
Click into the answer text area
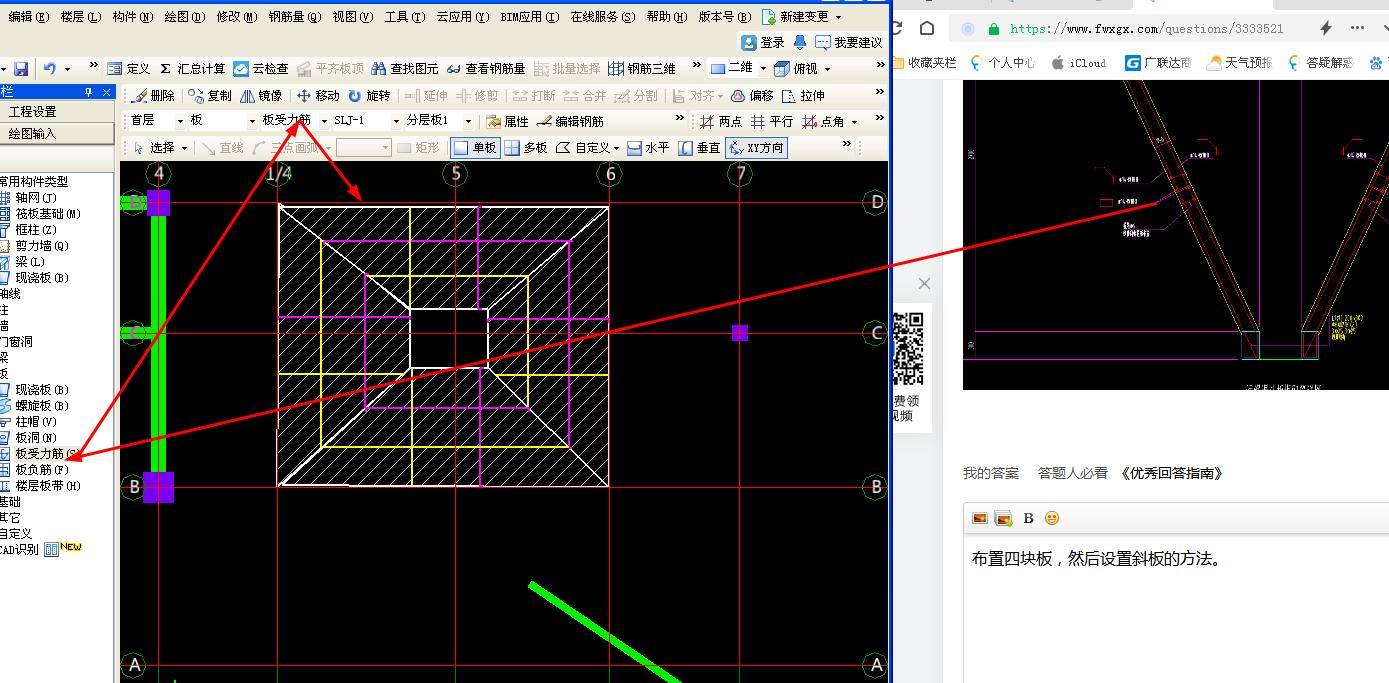[x=1175, y=610]
